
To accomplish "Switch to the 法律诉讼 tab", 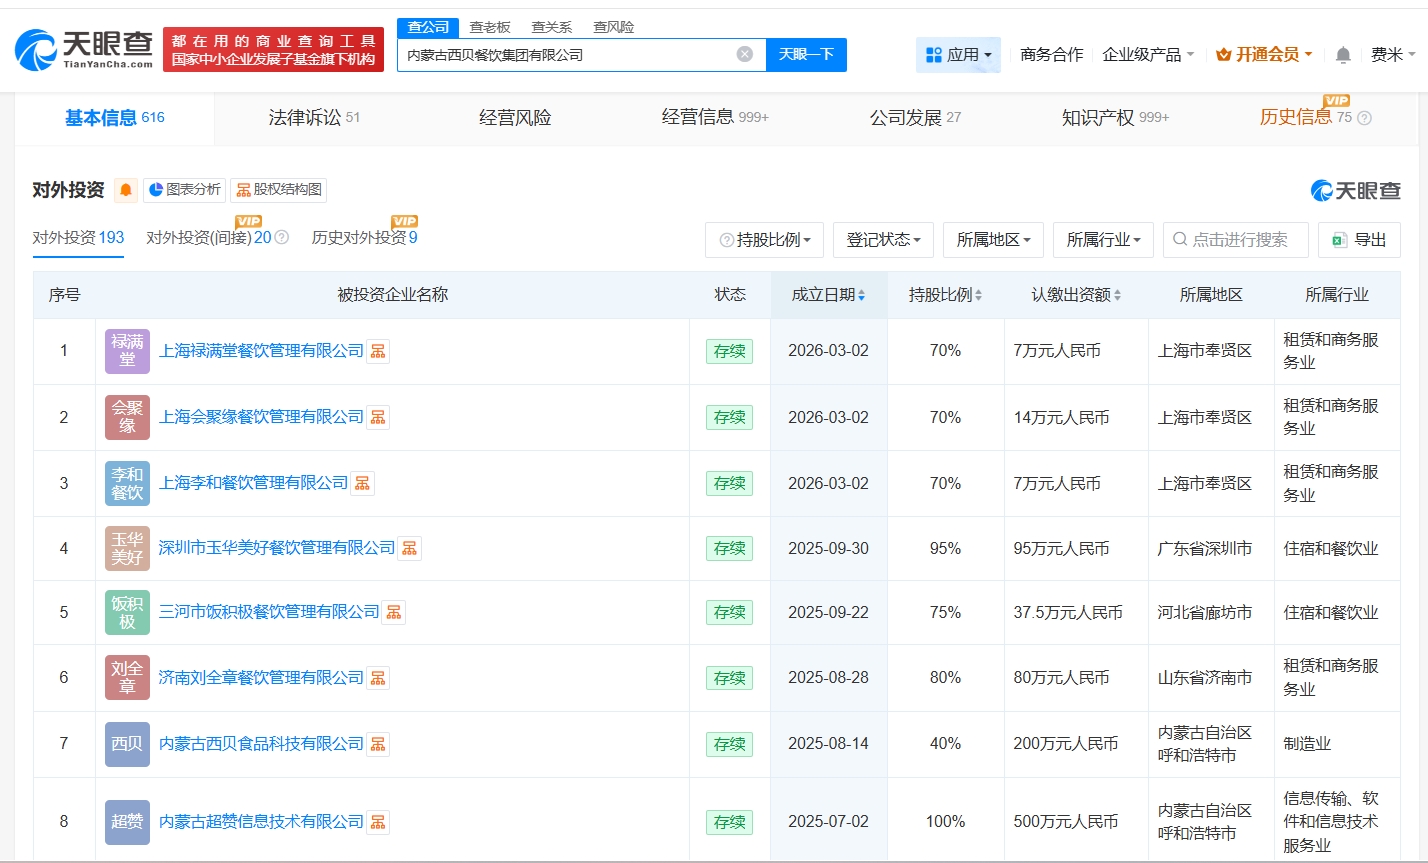I will pyautogui.click(x=314, y=118).
